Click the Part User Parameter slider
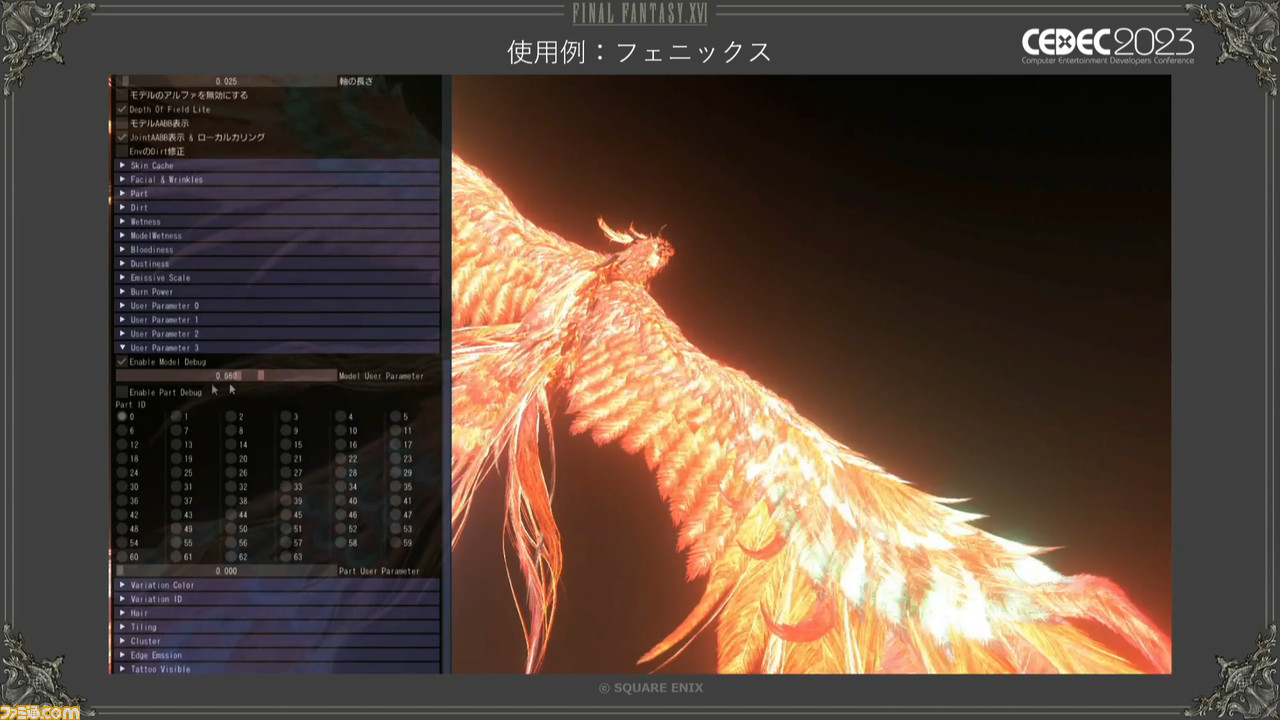Screen dimensions: 1280x720 [x=226, y=570]
